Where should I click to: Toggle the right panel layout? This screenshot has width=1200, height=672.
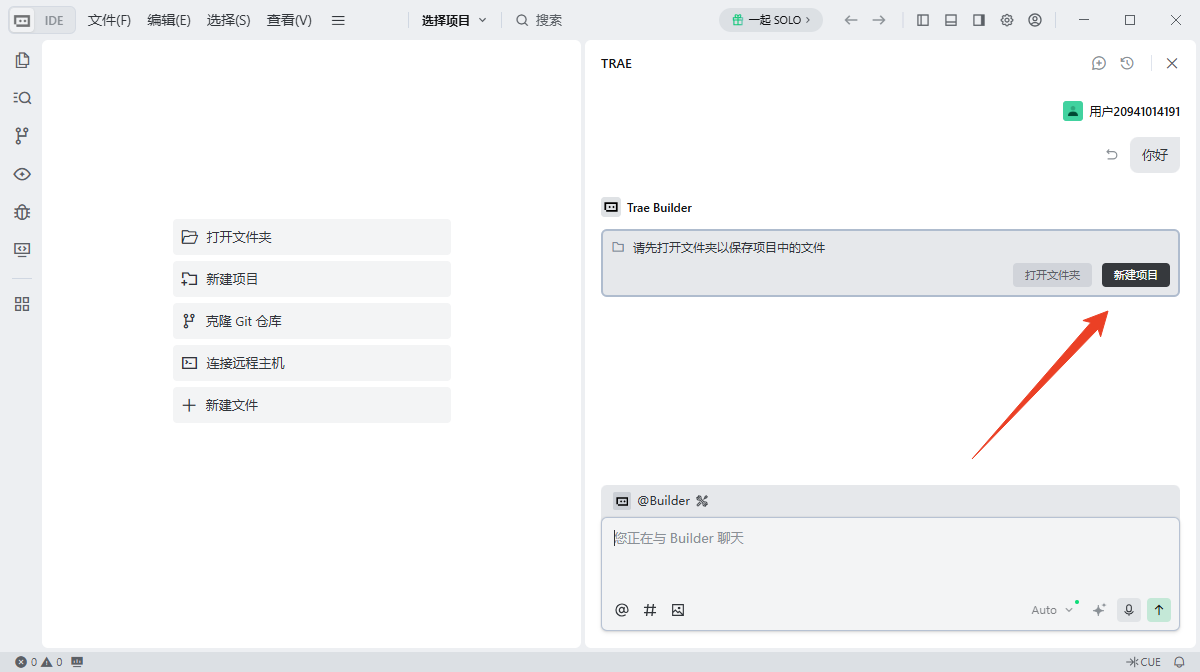(978, 19)
